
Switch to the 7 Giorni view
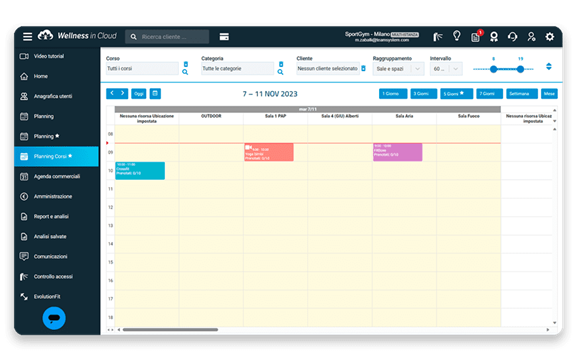[489, 94]
